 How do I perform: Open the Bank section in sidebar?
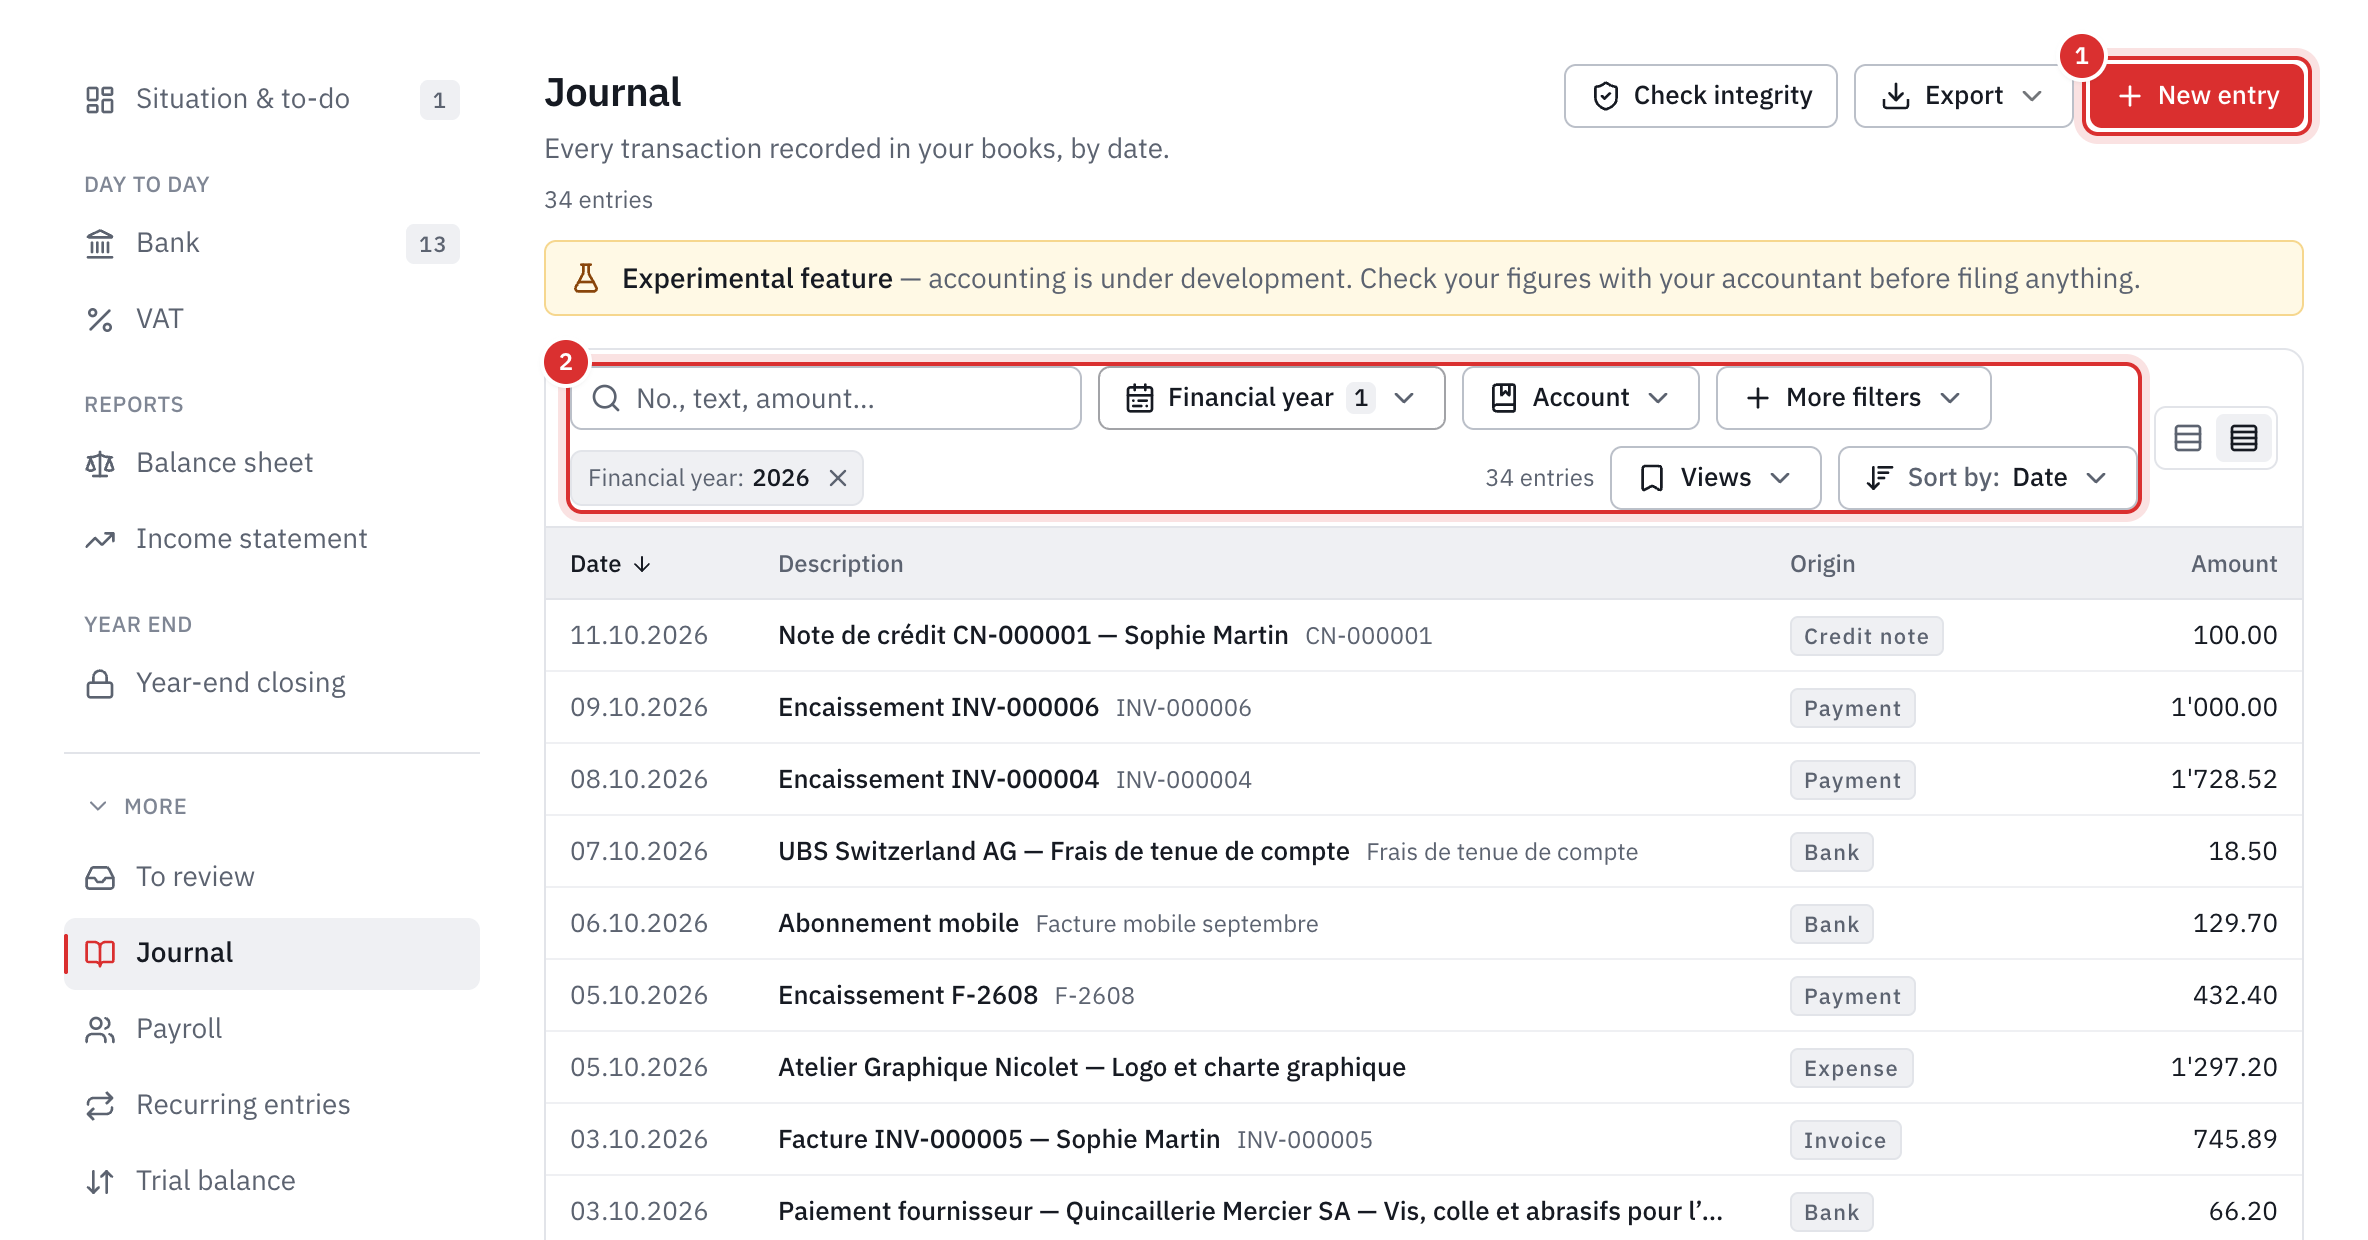tap(271, 243)
